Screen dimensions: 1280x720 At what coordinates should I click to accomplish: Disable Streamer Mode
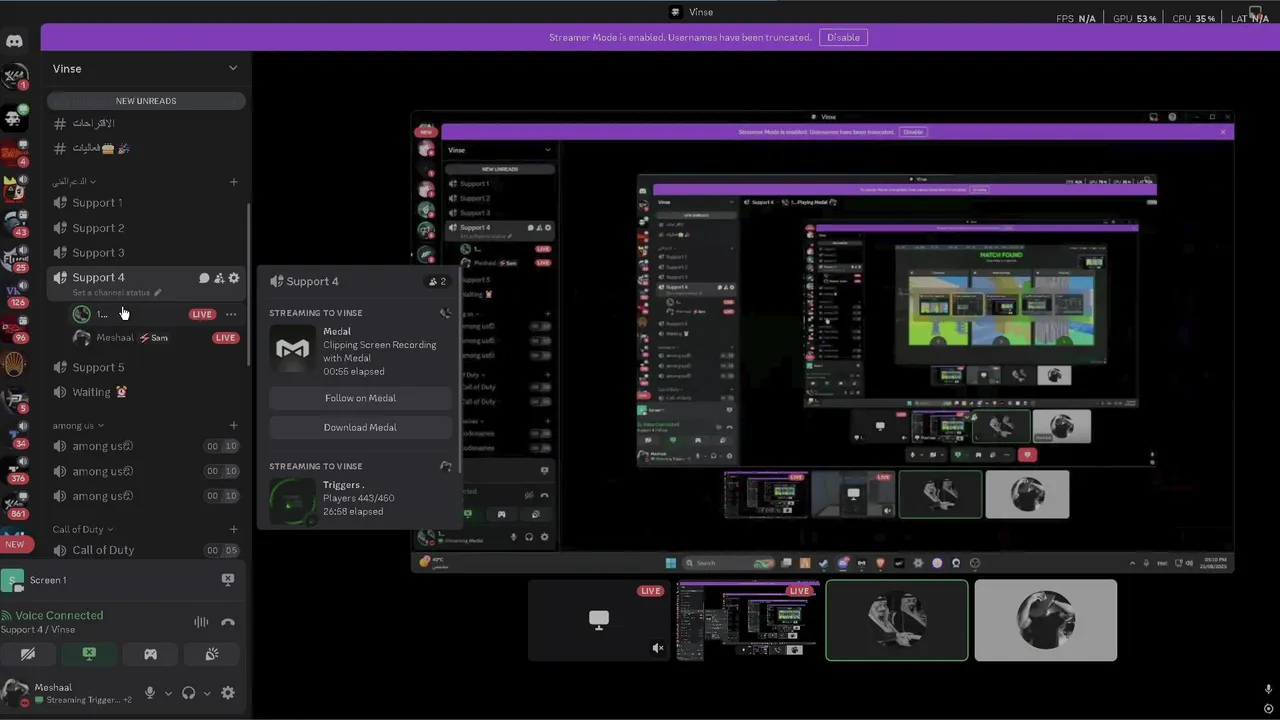tap(843, 37)
